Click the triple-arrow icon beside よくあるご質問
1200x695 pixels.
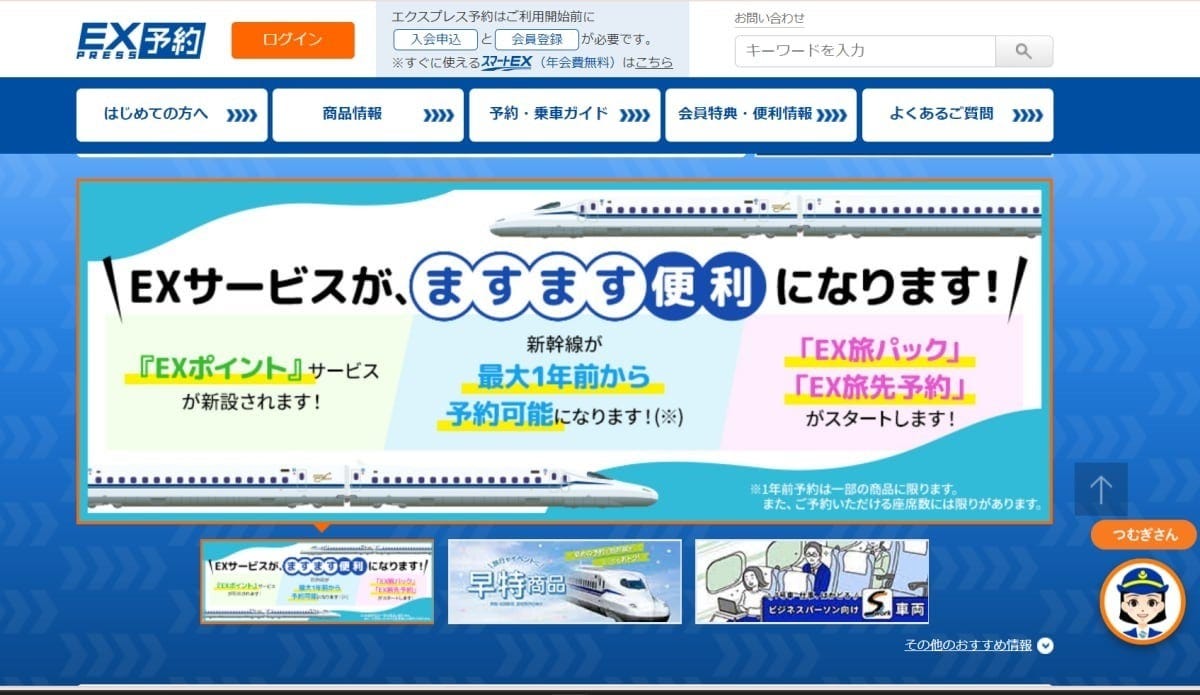1027,114
